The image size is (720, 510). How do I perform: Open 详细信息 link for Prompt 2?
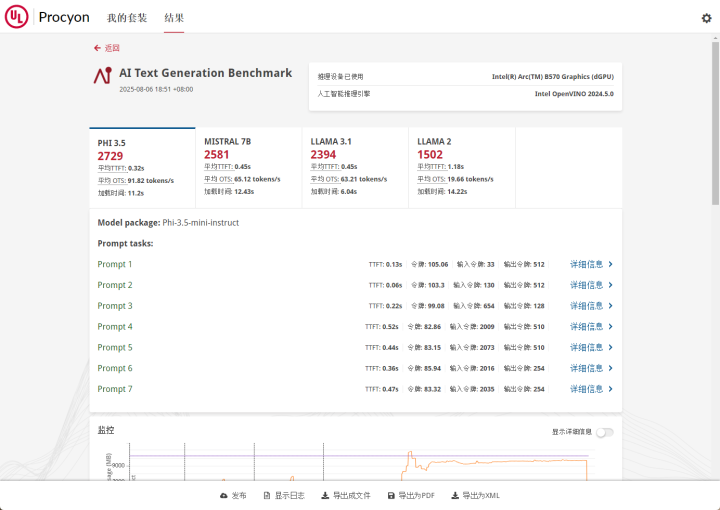coord(586,285)
